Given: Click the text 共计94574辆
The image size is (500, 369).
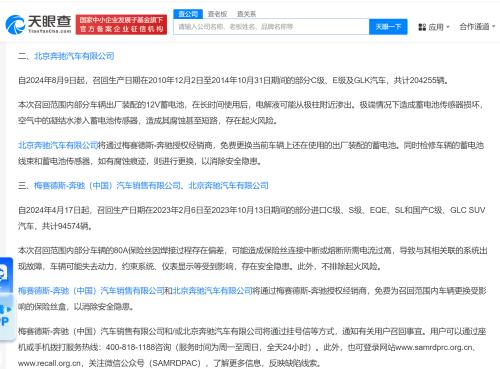Looking at the screenshot, I should pyautogui.click(x=65, y=226).
